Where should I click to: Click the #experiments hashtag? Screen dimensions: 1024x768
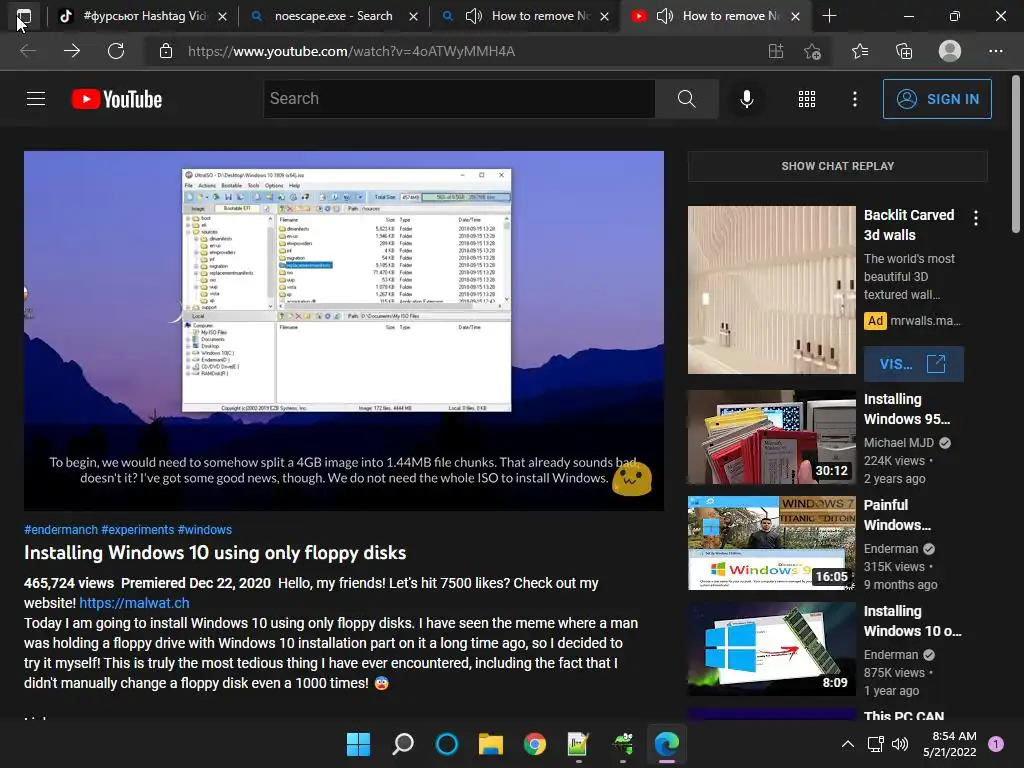(x=138, y=530)
